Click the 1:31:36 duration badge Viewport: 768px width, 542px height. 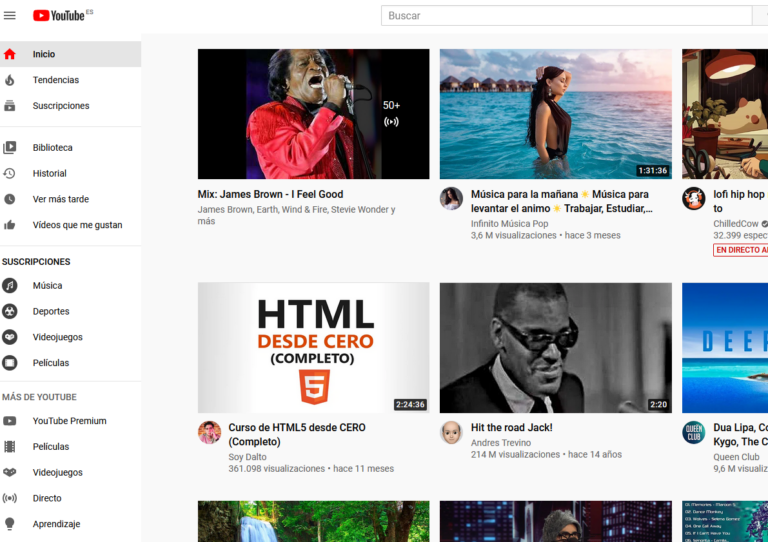pos(652,170)
